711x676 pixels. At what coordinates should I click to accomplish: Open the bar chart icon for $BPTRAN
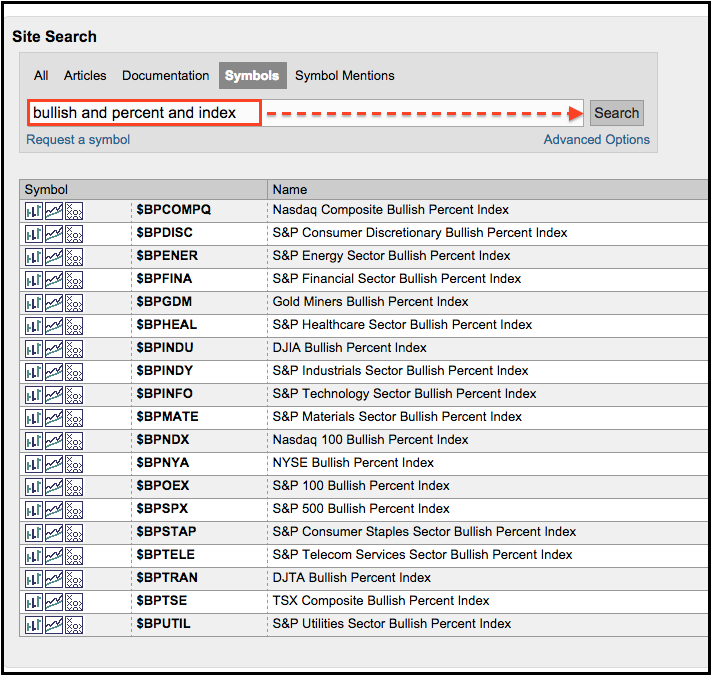pos(33,578)
